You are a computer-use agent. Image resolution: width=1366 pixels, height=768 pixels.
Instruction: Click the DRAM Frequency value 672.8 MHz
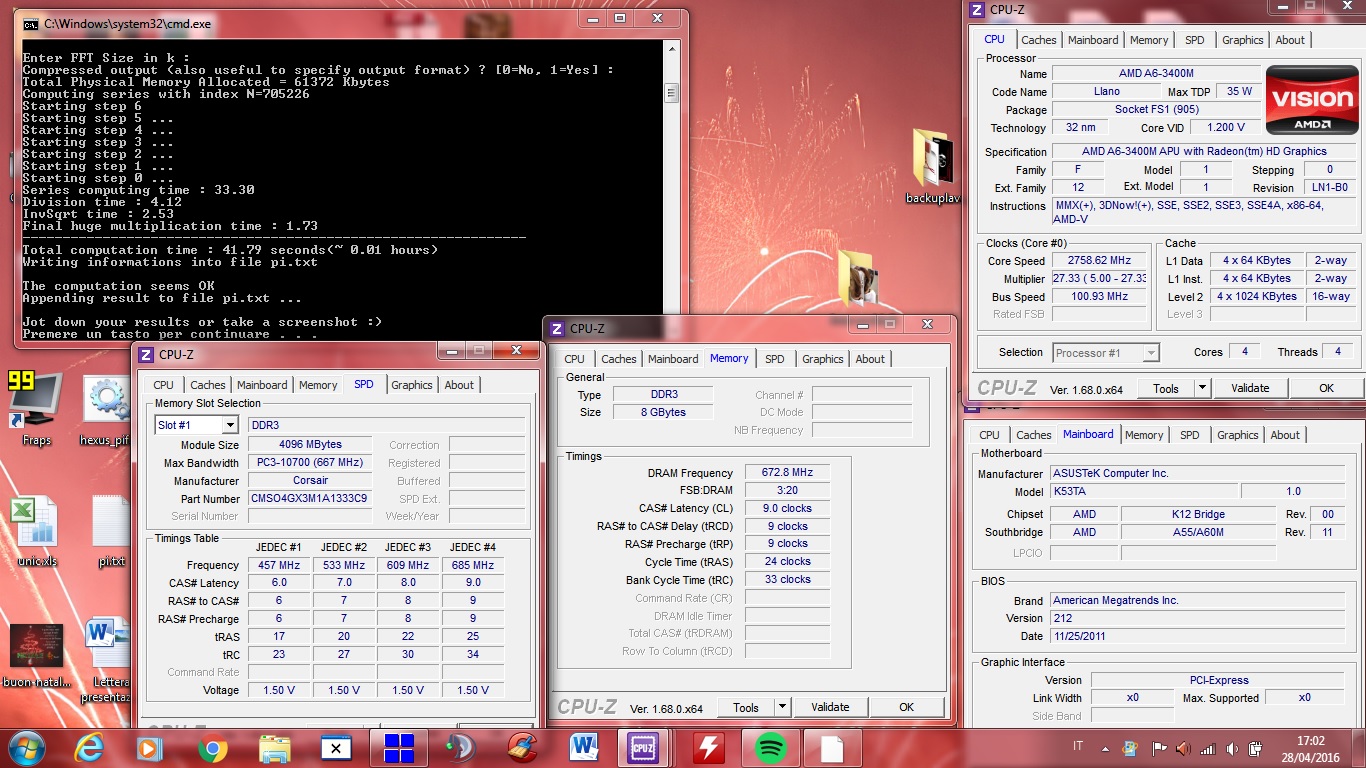tap(787, 473)
